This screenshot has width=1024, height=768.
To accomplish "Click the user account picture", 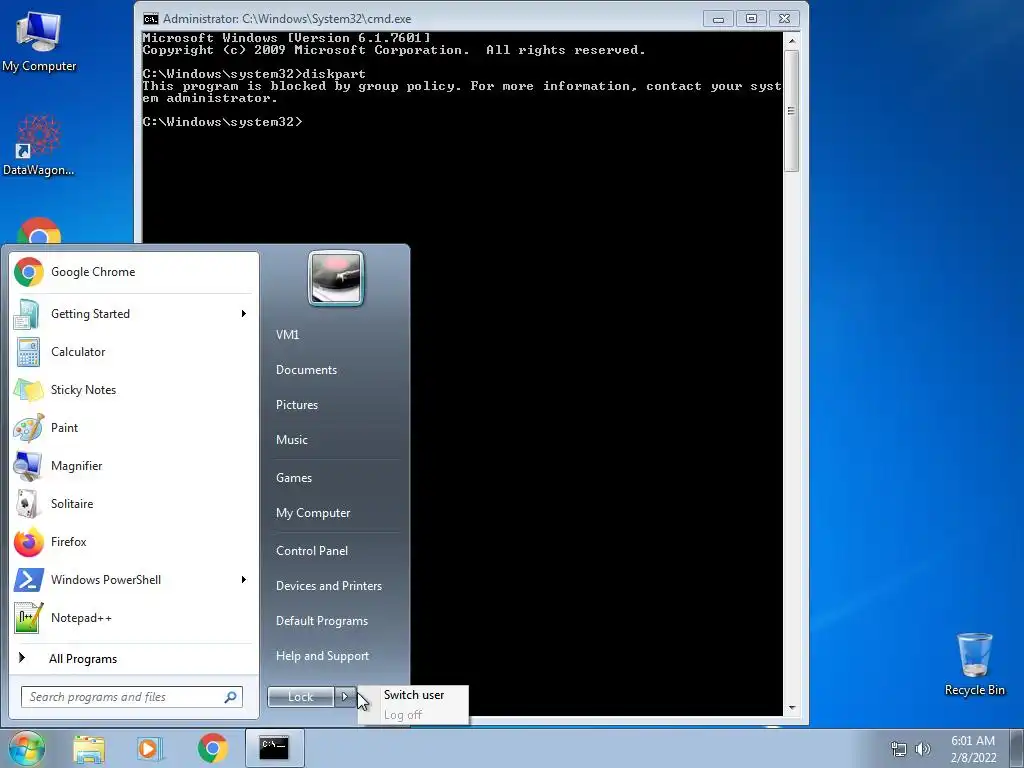I will click(336, 278).
